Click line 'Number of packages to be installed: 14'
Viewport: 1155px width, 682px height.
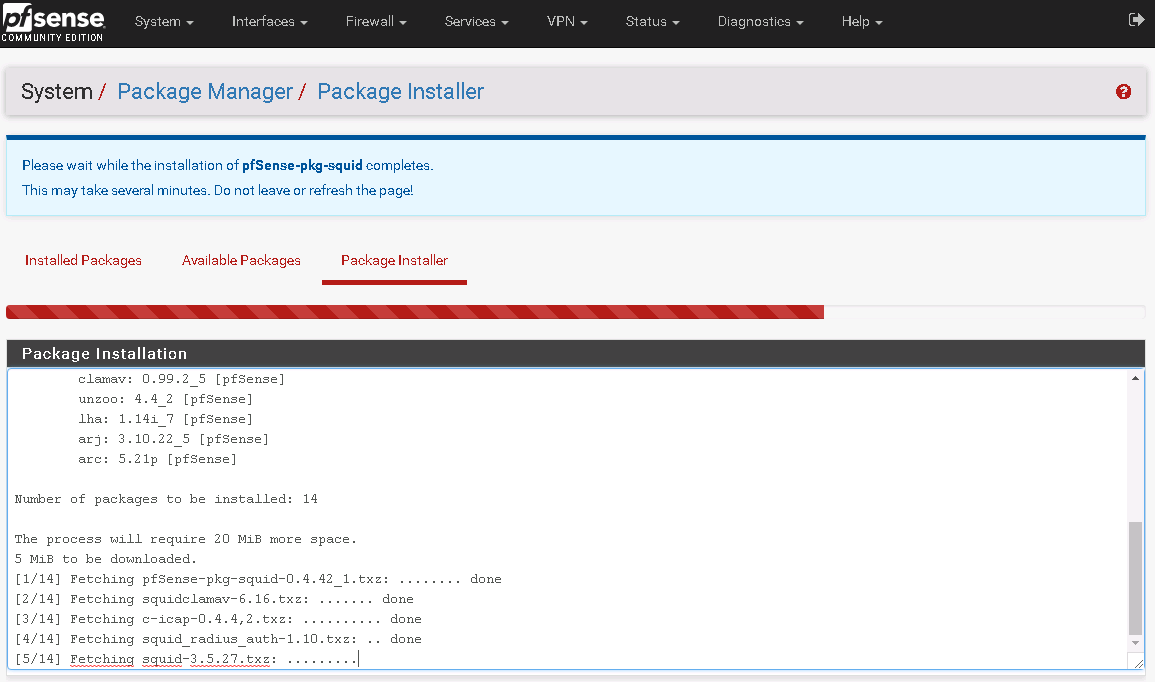click(x=166, y=499)
